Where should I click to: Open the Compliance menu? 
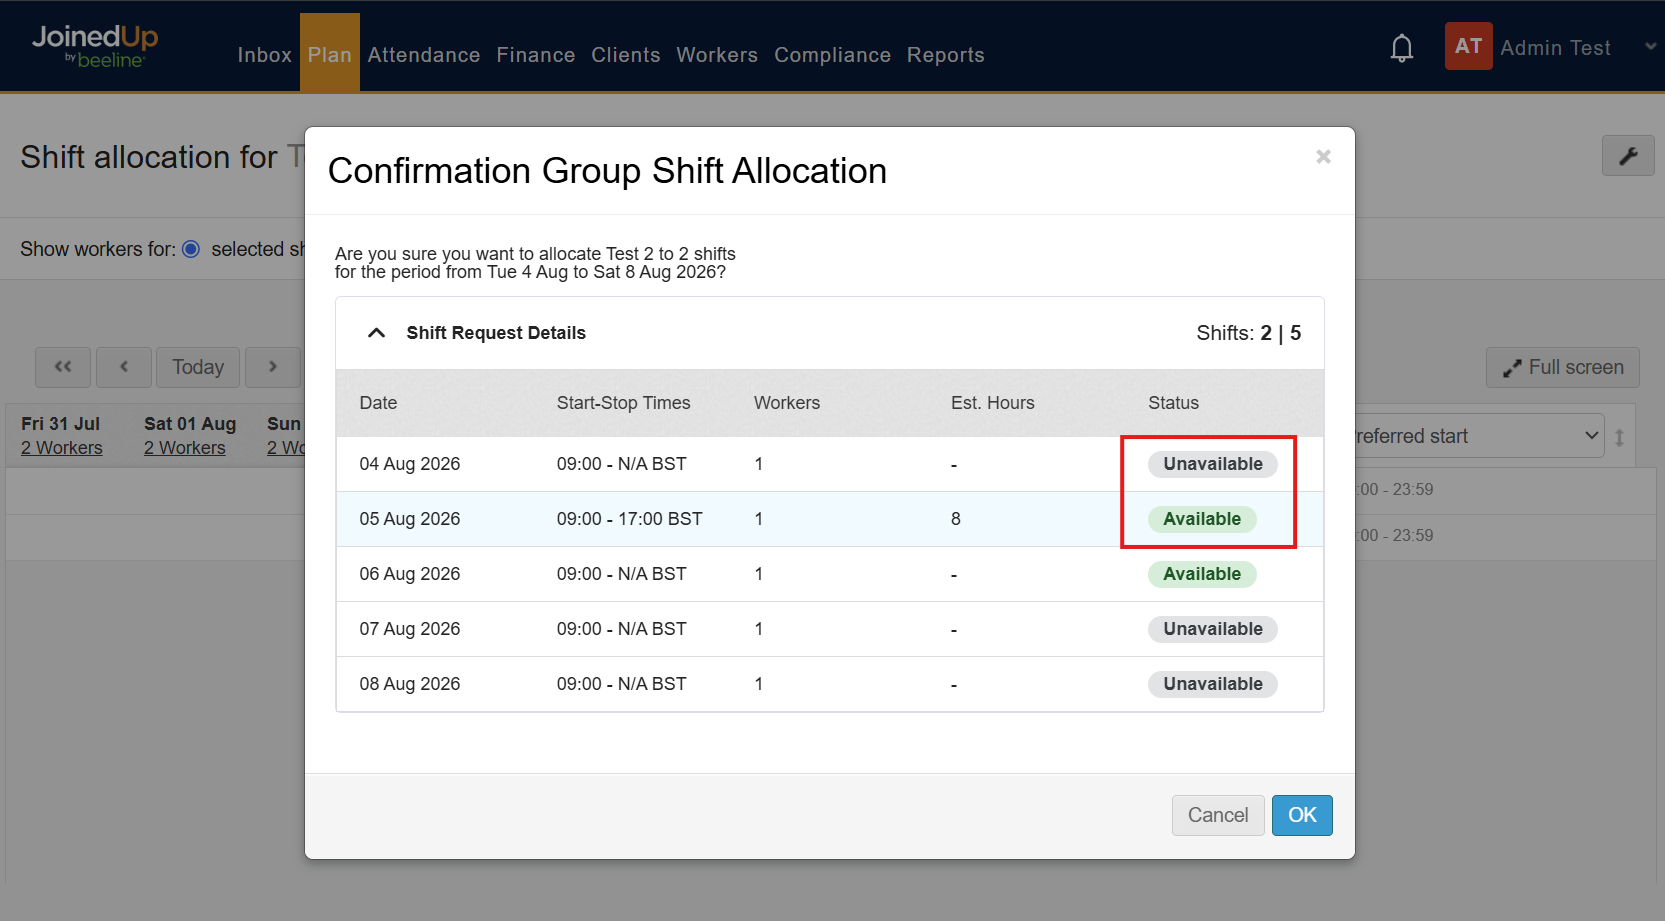832,55
